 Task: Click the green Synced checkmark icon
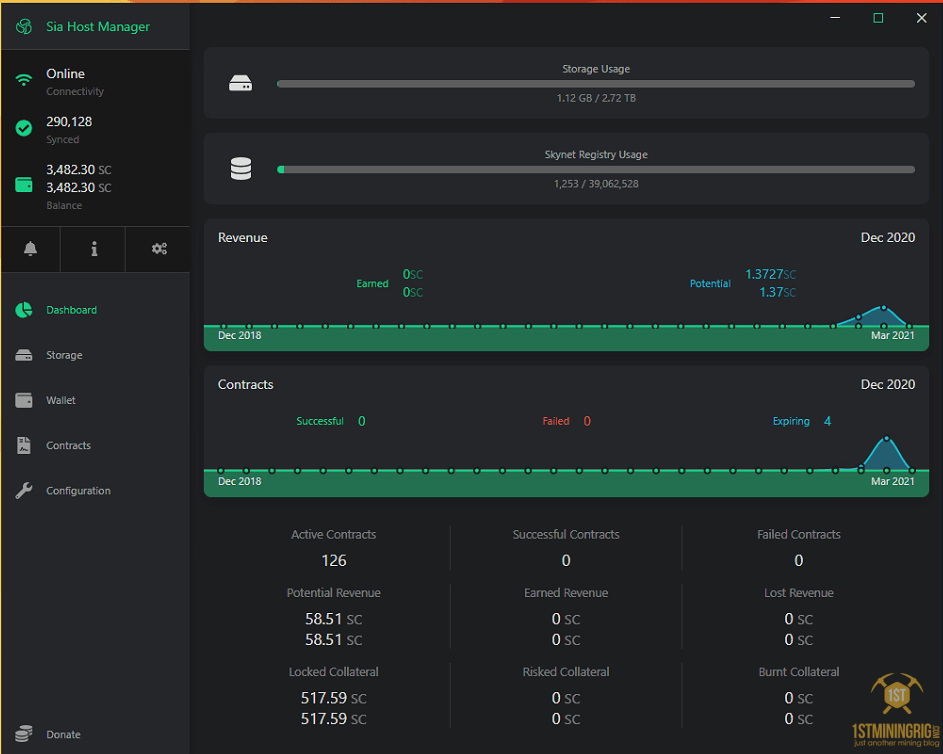tap(23, 128)
